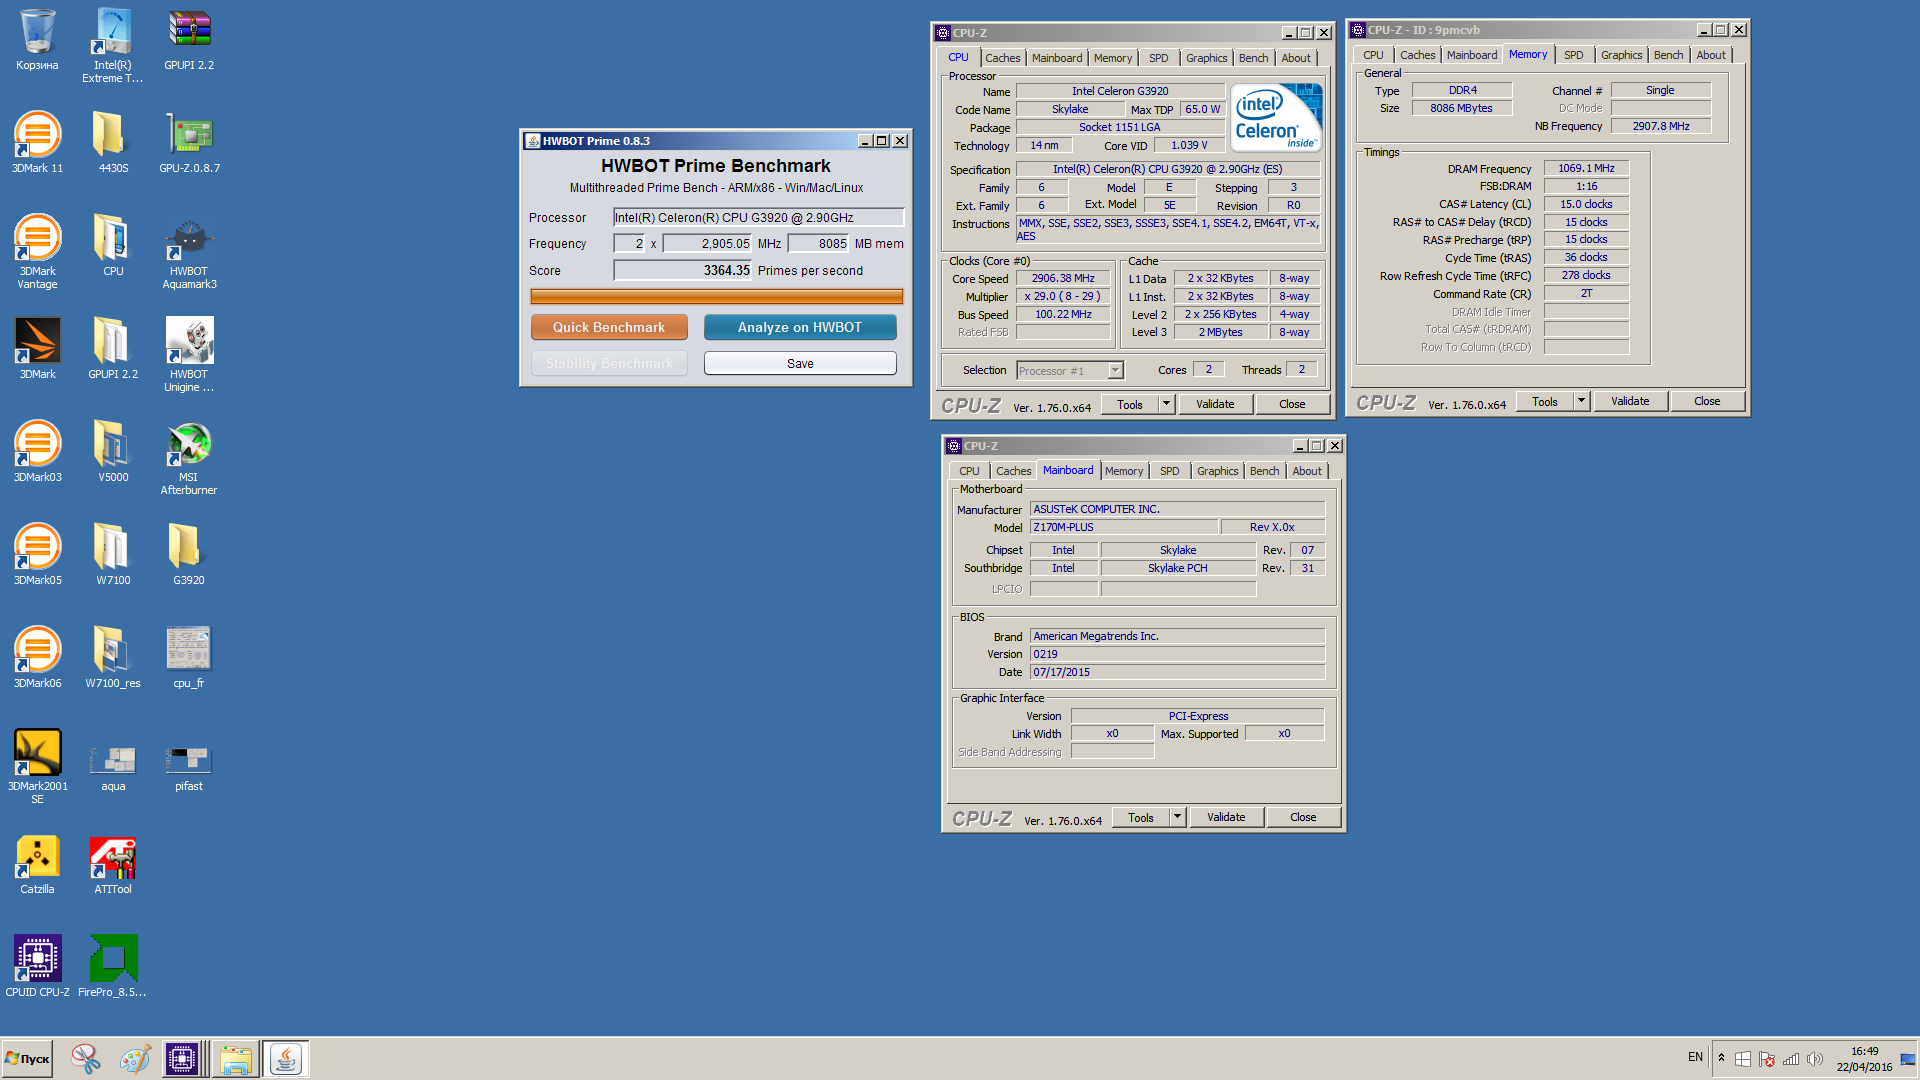
Task: Click the 8085 MB mem field
Action: 818,243
